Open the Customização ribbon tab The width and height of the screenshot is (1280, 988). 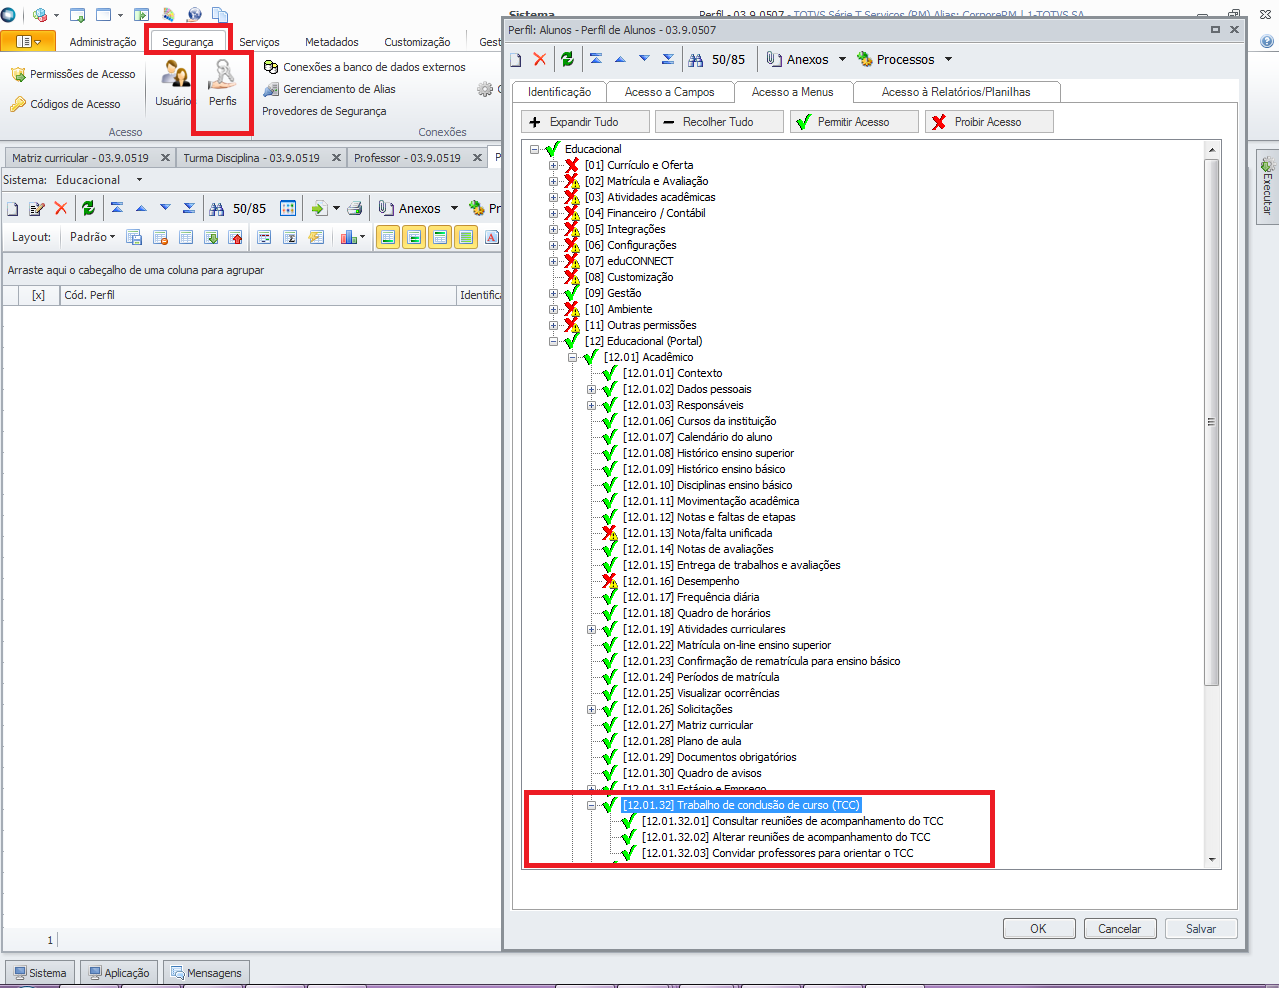pyautogui.click(x=417, y=42)
